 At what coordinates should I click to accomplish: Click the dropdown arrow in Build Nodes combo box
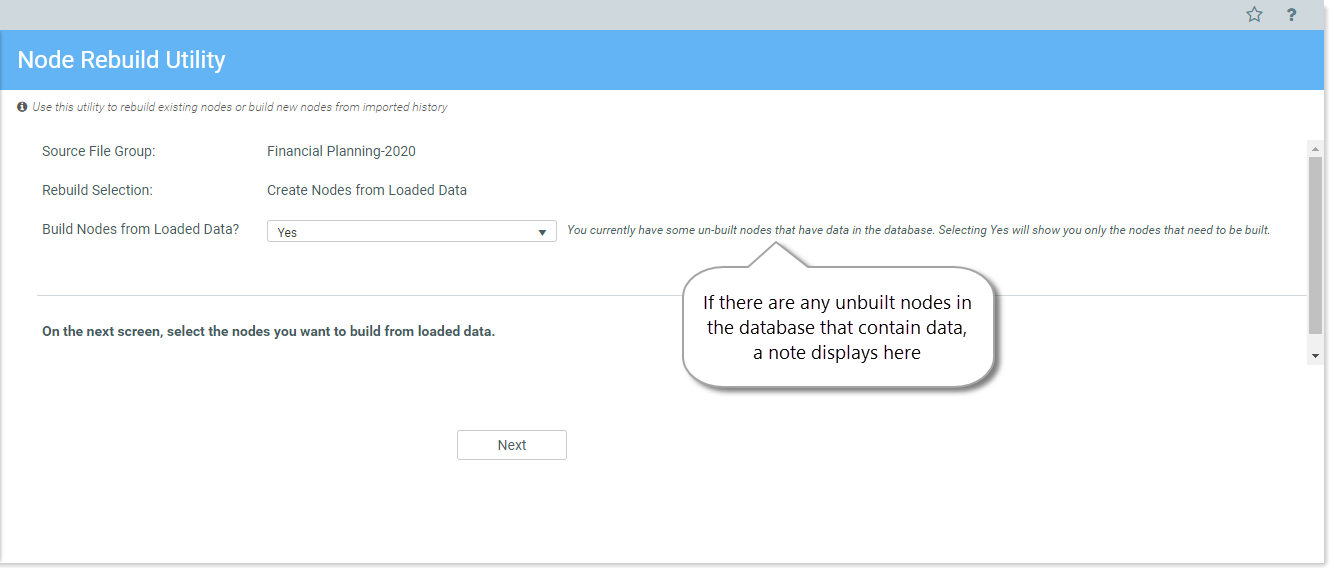(543, 232)
